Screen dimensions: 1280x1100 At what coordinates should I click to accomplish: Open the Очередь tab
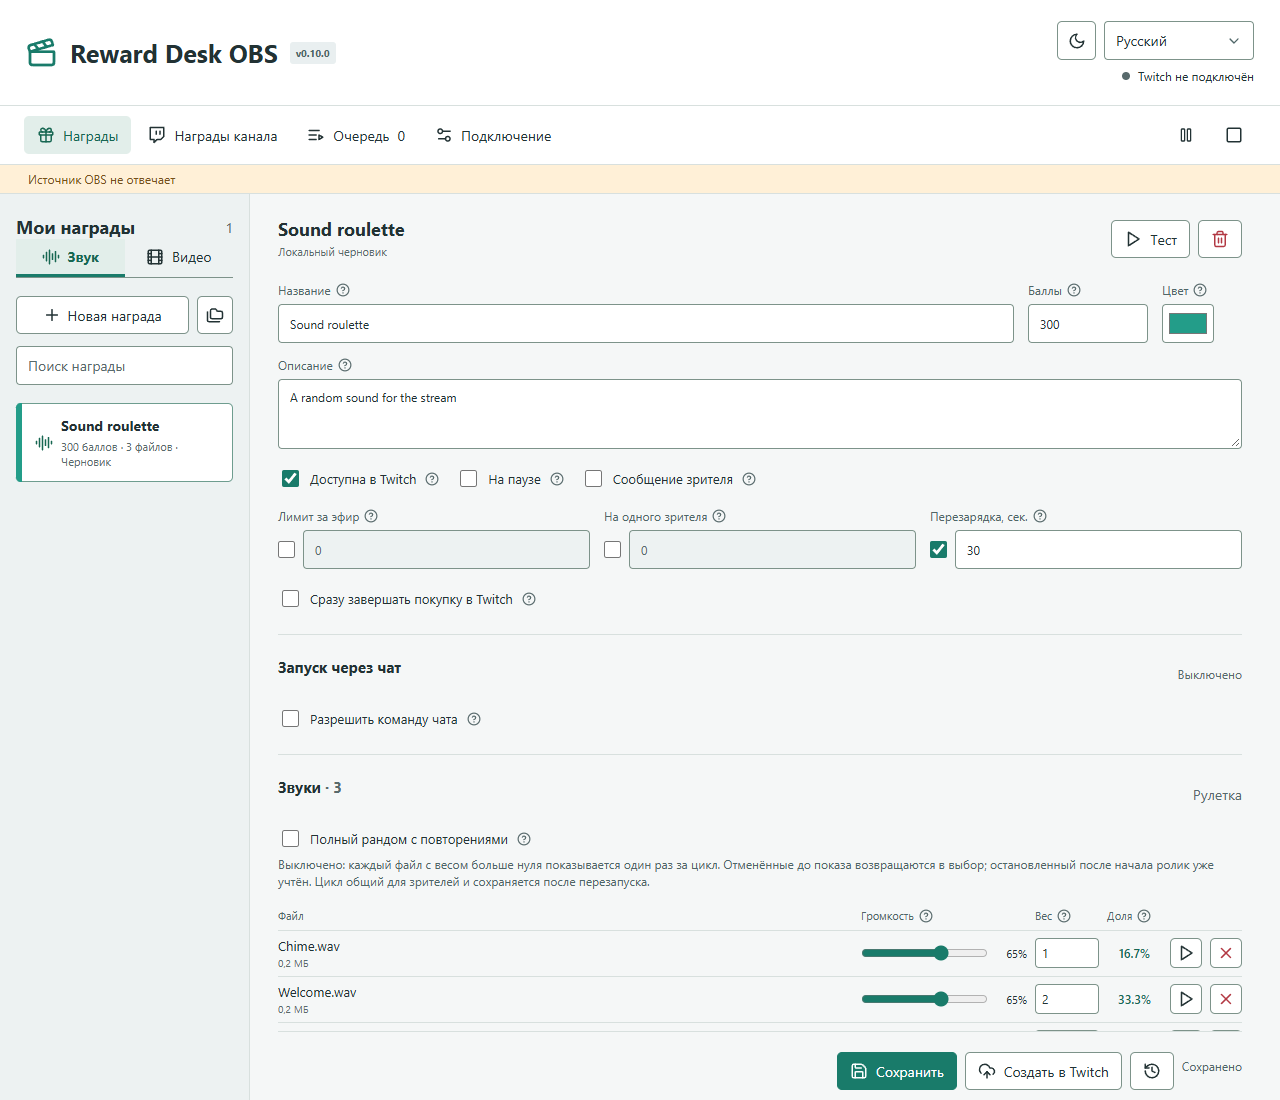tap(356, 135)
